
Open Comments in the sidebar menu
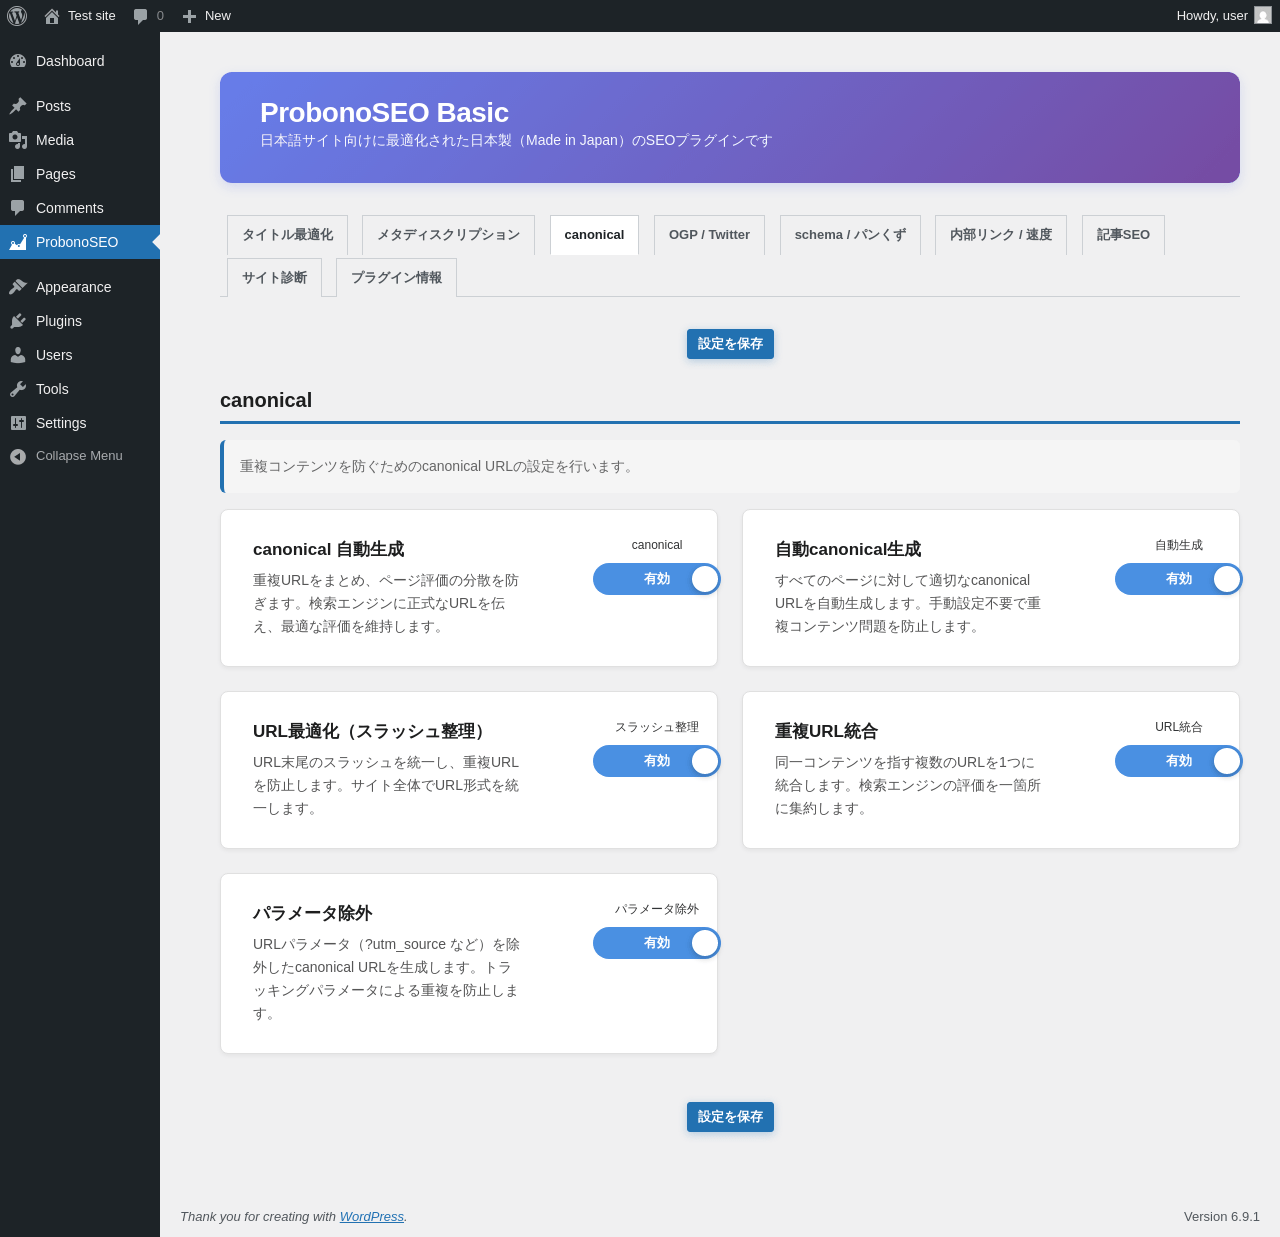point(80,208)
